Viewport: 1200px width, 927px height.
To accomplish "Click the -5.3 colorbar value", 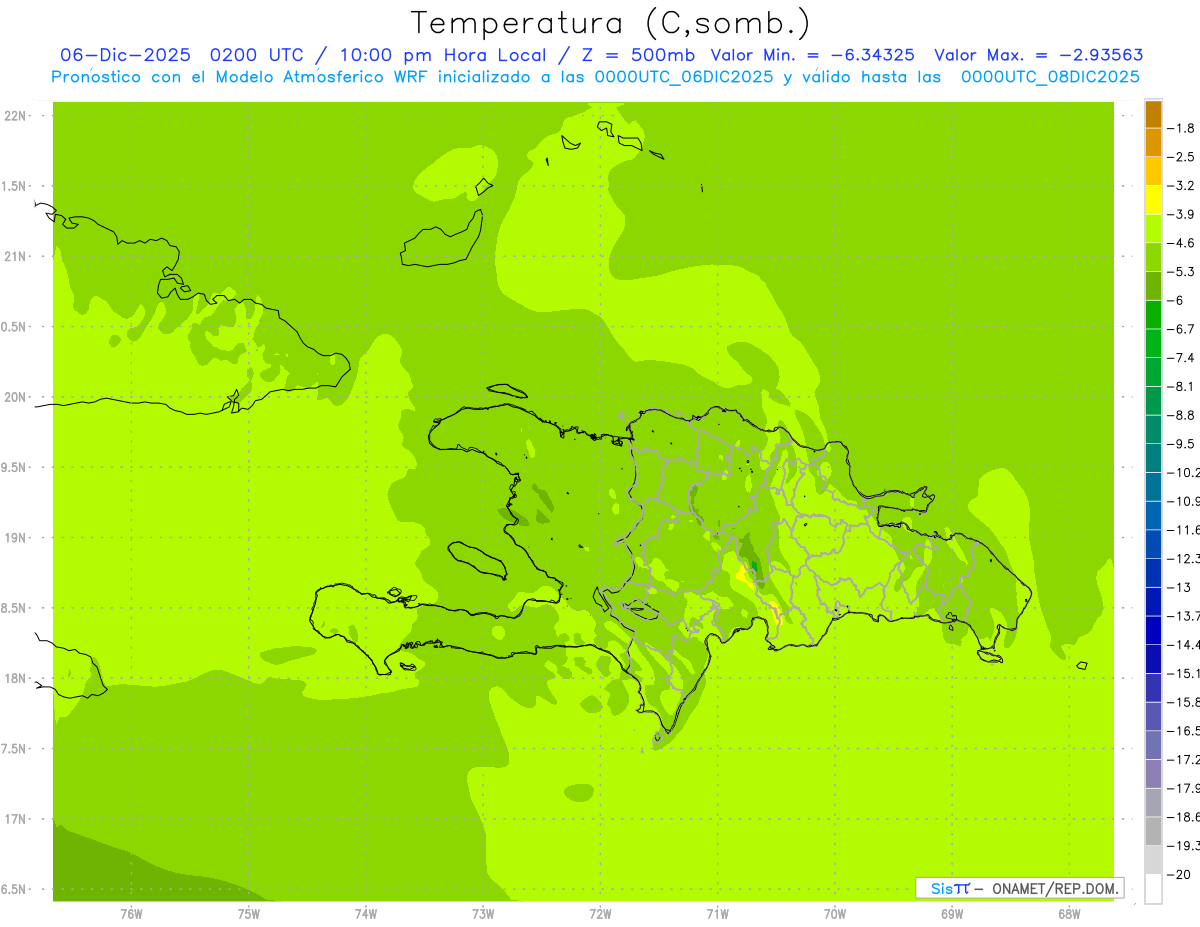I will (x=1181, y=272).
